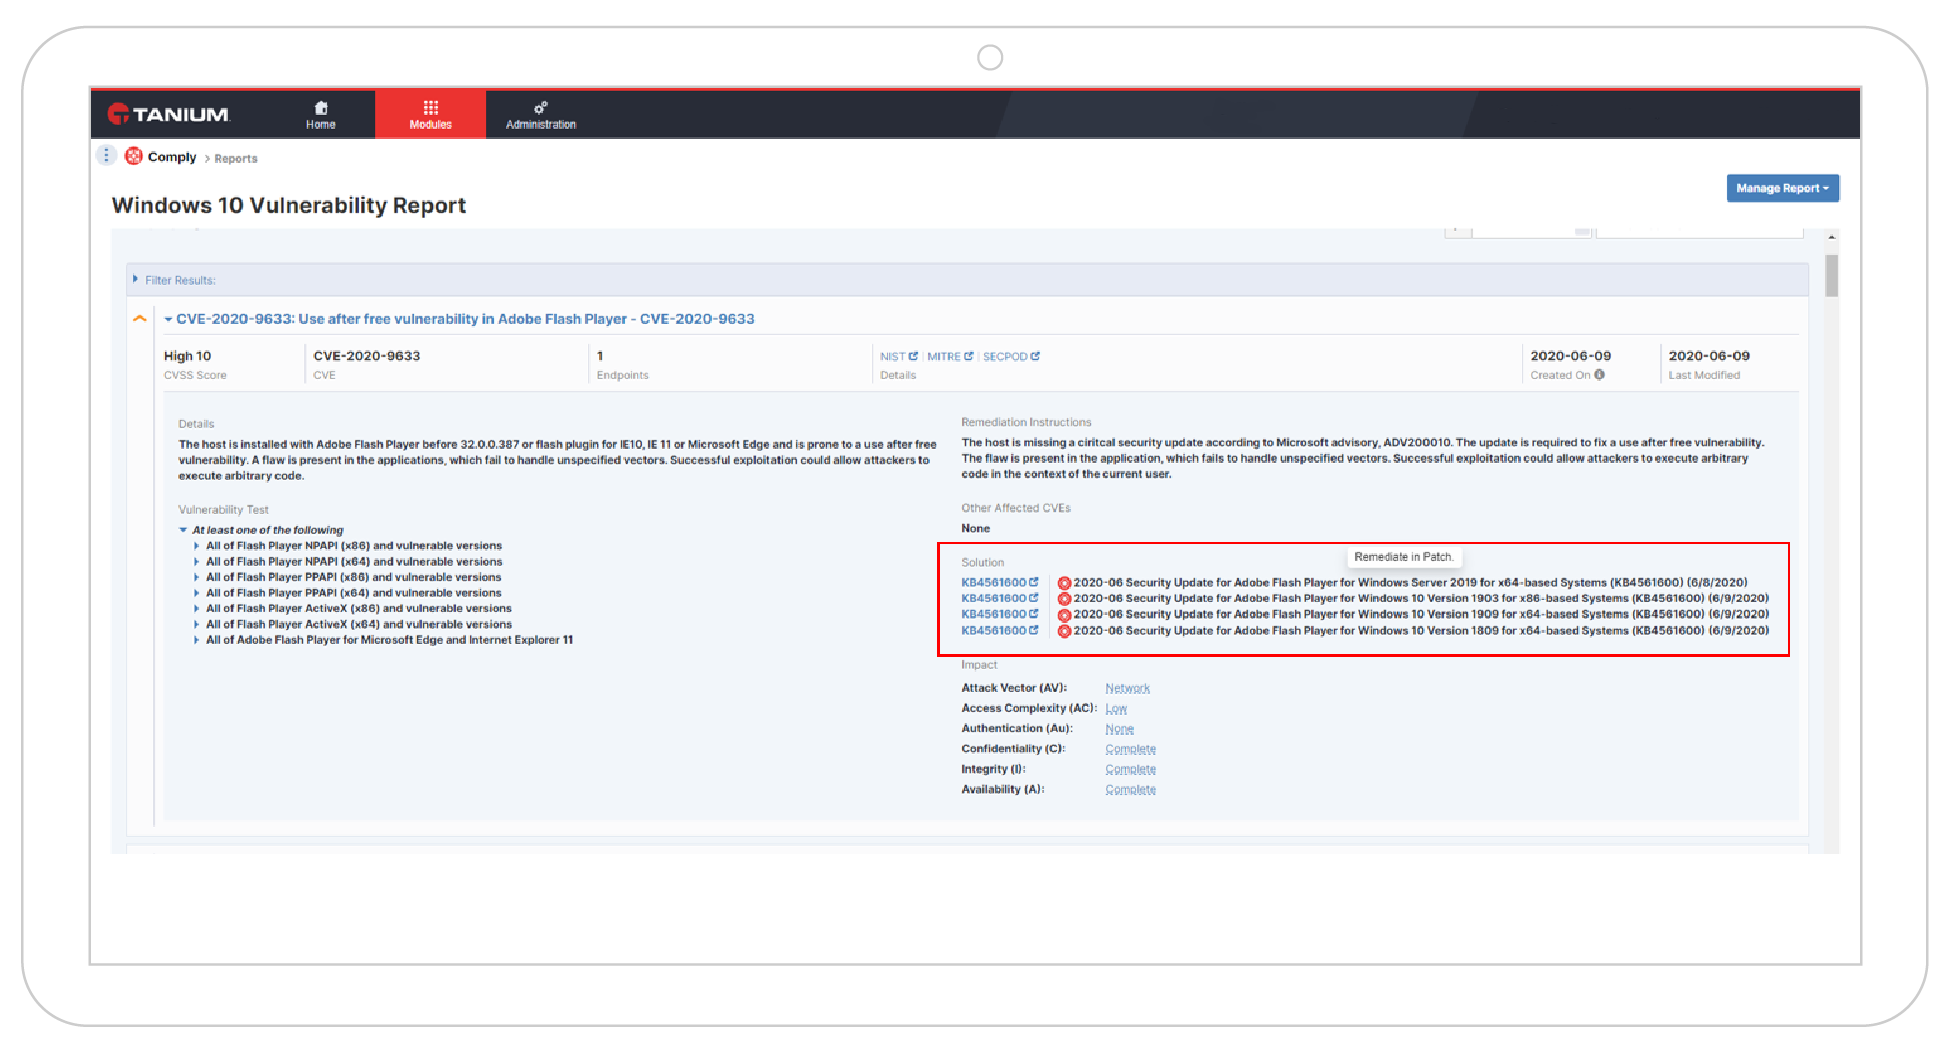Viewport: 1951px width, 1050px height.
Task: Open the Modules menu
Action: tap(430, 115)
